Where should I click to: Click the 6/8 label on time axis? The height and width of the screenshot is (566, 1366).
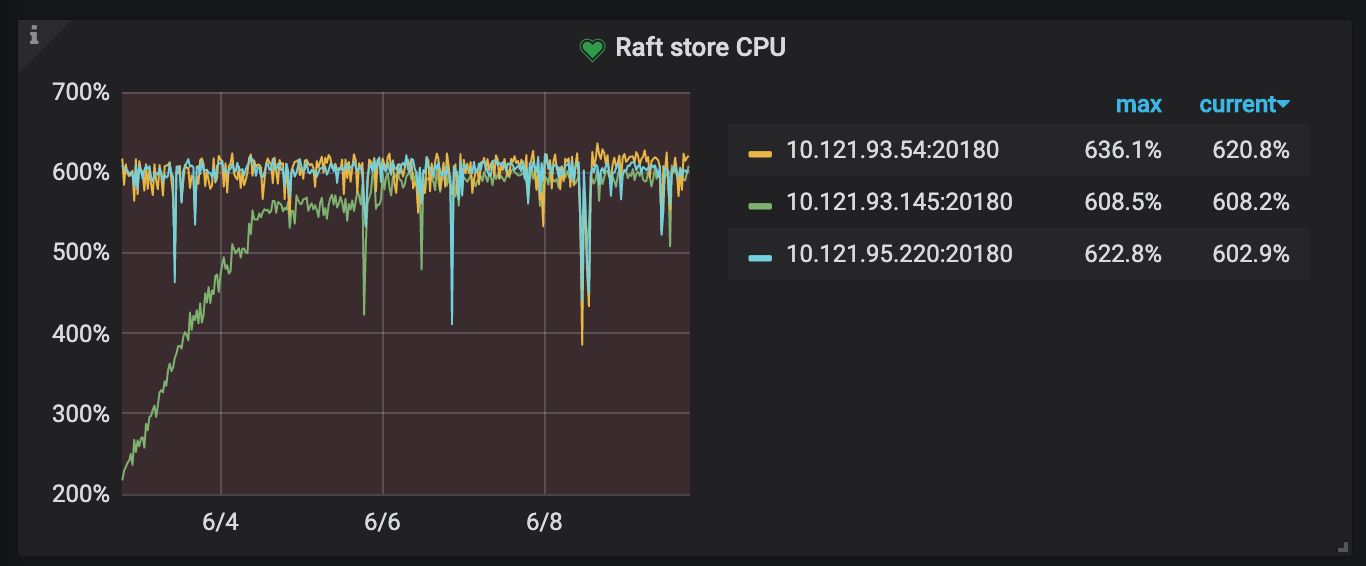pos(544,522)
